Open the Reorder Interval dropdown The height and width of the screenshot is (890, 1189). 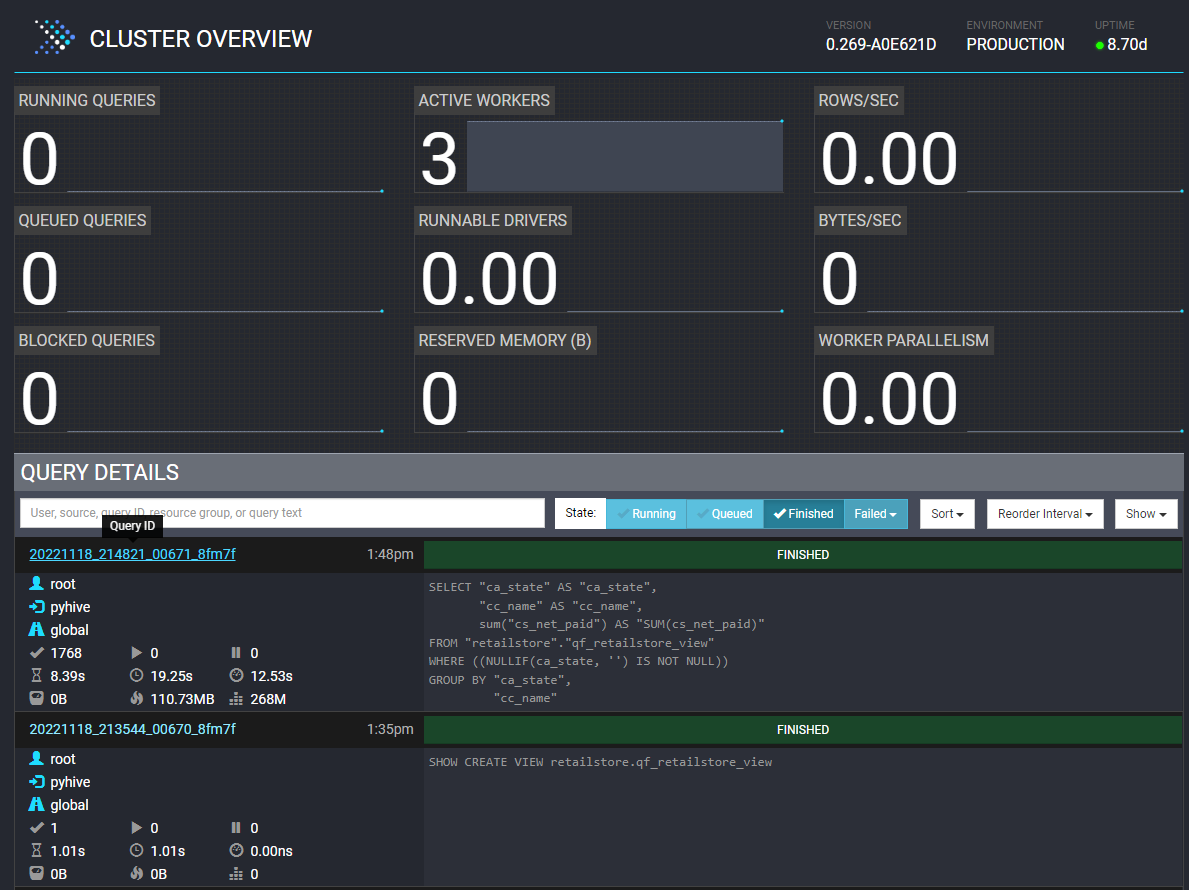tap(1045, 513)
